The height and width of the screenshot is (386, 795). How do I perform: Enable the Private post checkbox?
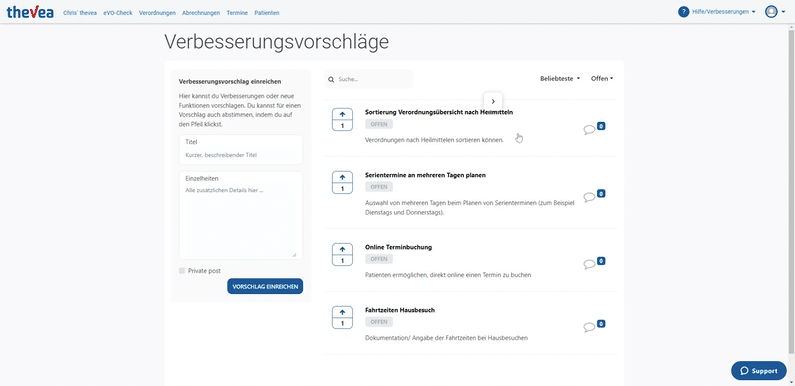tap(182, 271)
